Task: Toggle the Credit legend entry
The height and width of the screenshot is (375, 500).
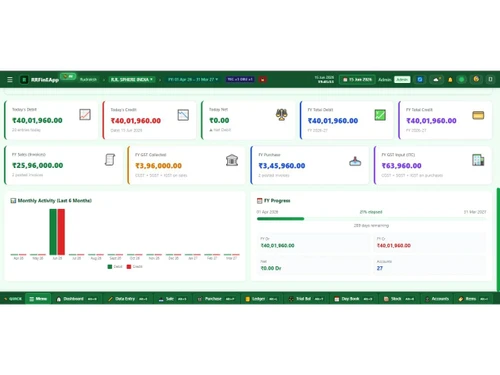Action: [135, 267]
